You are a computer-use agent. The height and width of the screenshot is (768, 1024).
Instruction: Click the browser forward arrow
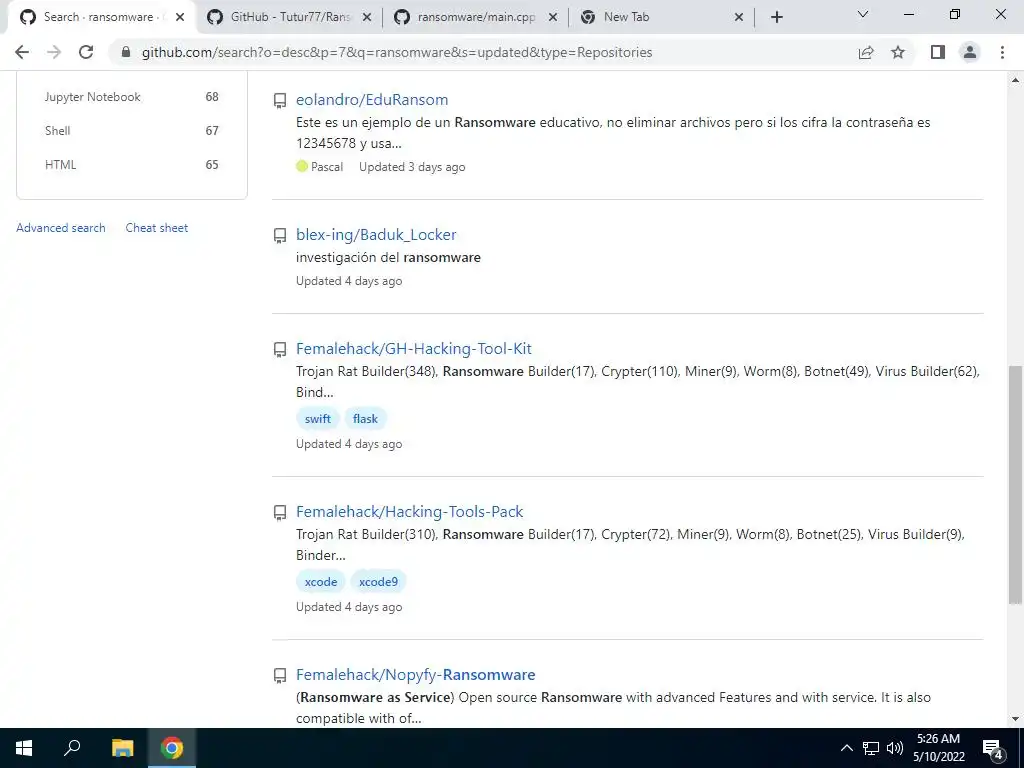pyautogui.click(x=54, y=52)
